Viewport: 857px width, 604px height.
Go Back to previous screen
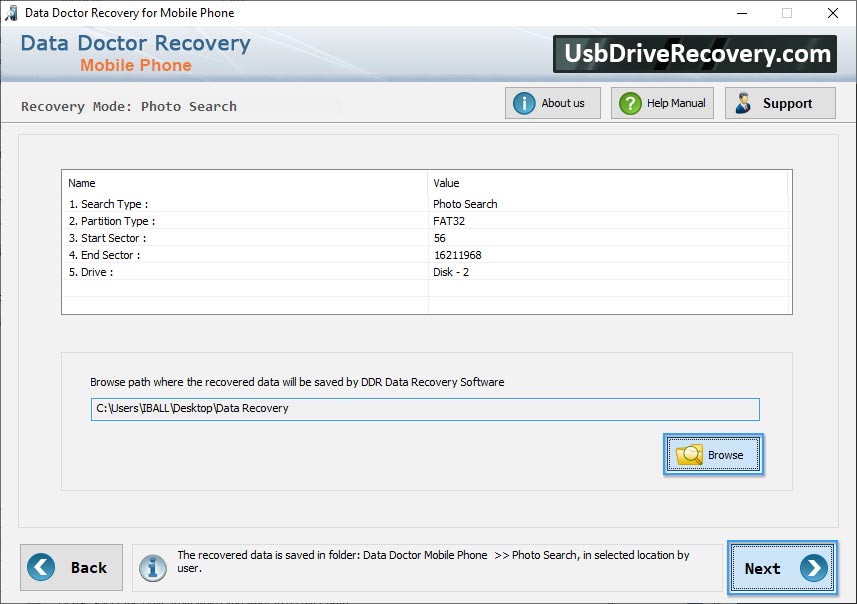tap(72, 567)
